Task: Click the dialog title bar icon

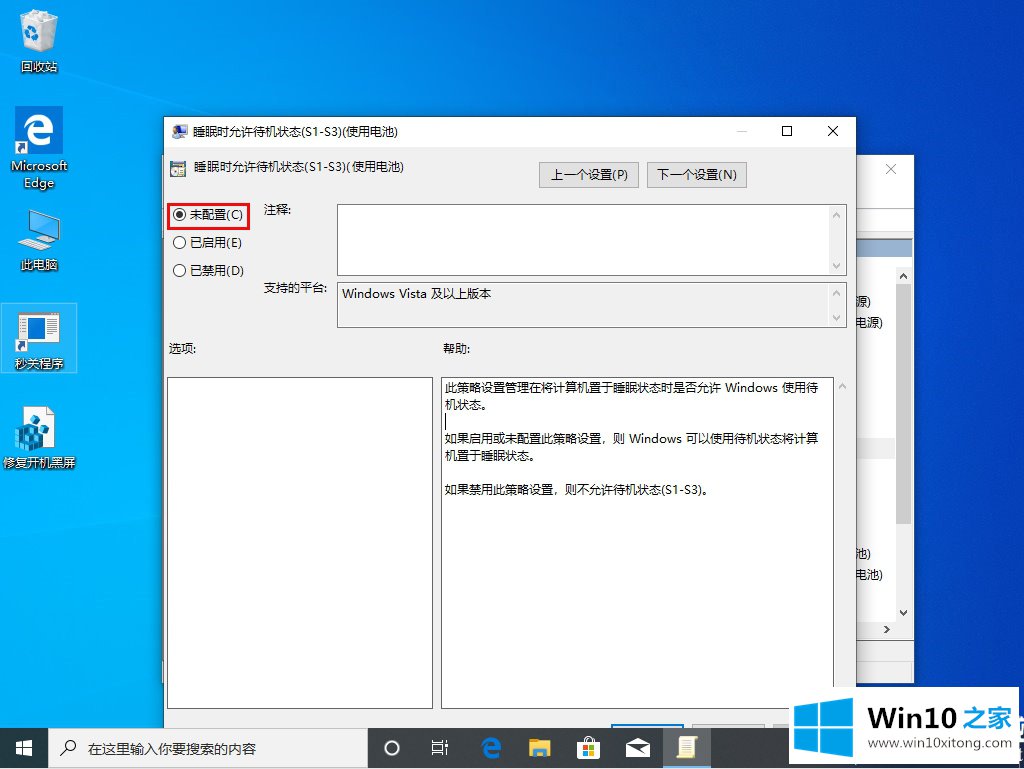Action: [x=180, y=132]
